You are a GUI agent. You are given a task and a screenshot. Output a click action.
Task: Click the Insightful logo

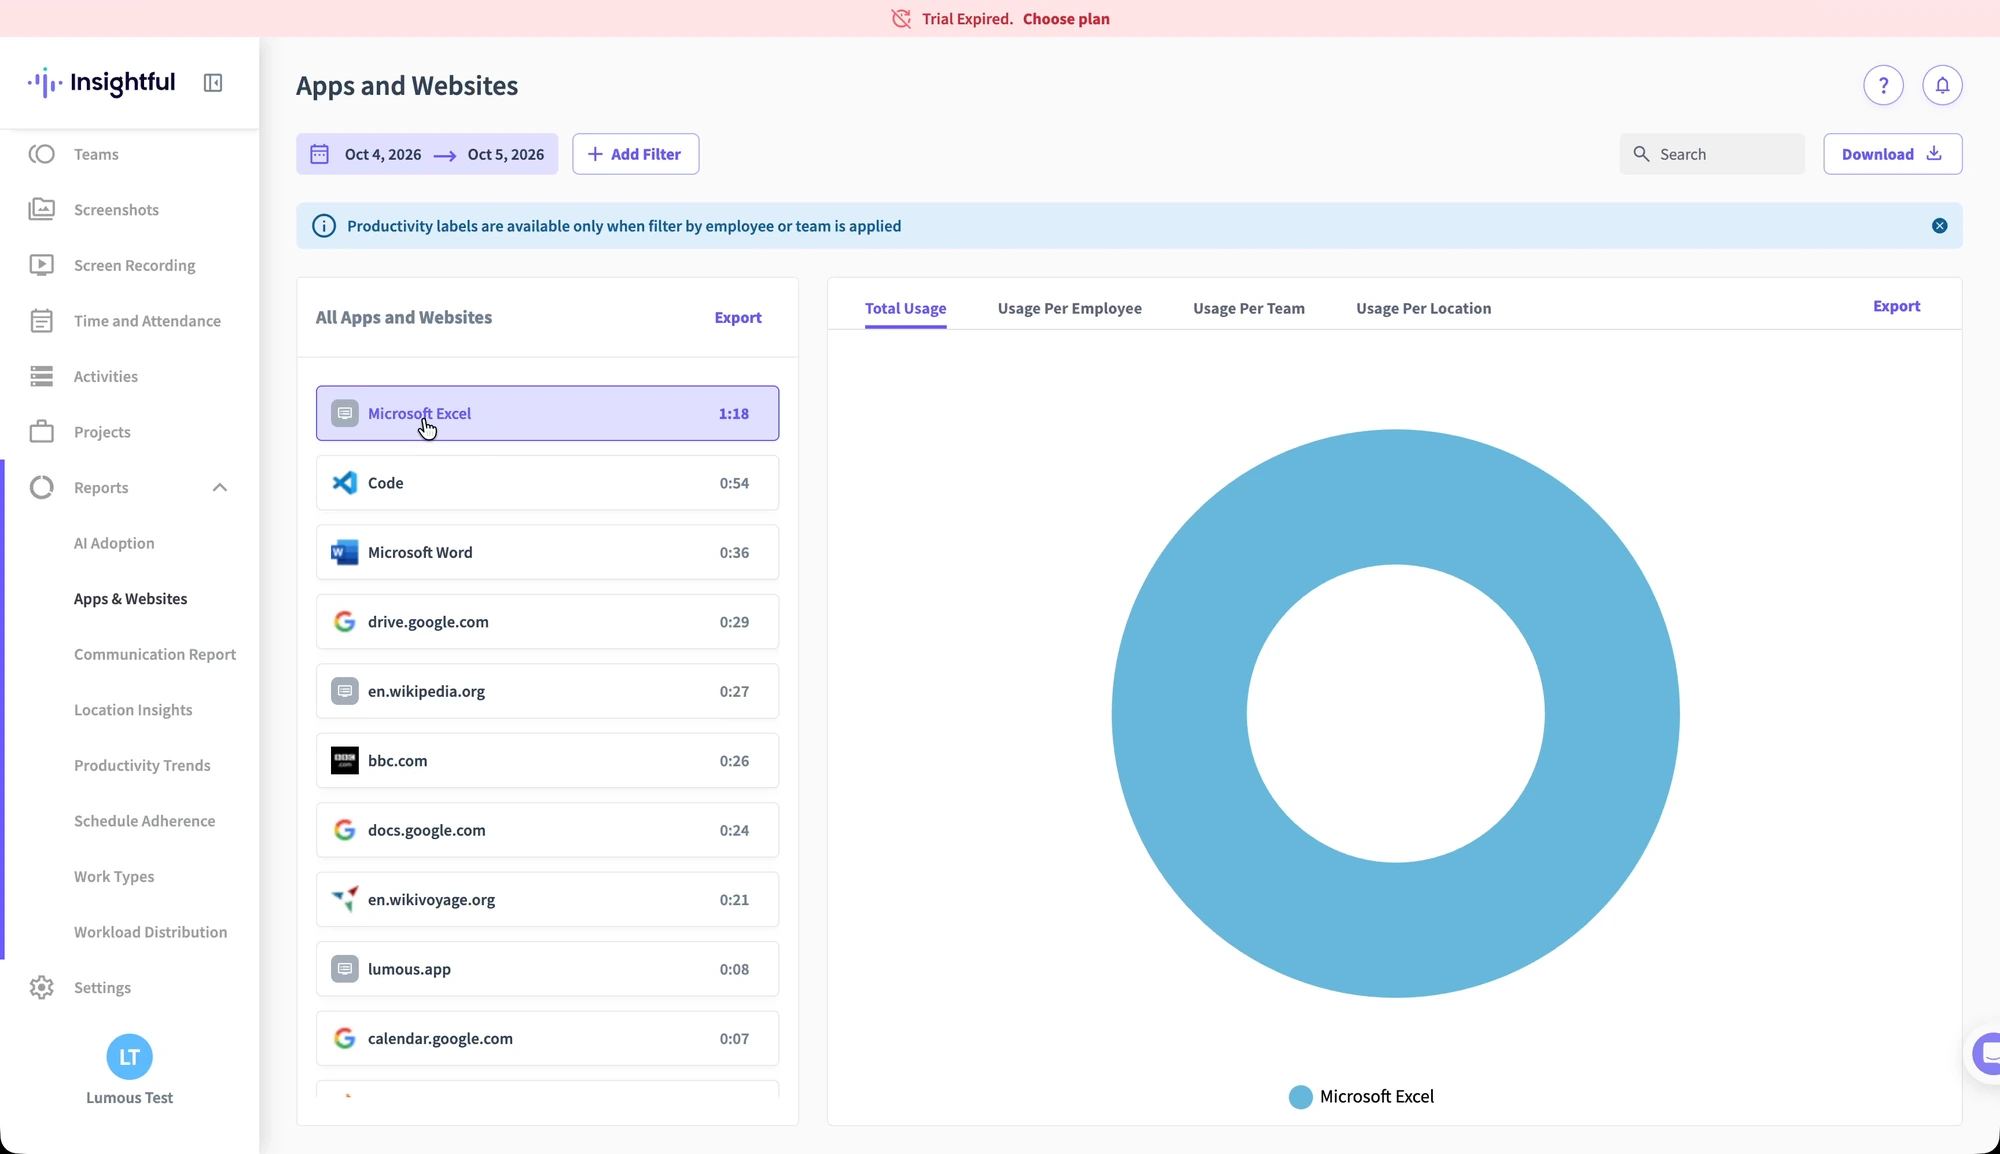coord(101,83)
